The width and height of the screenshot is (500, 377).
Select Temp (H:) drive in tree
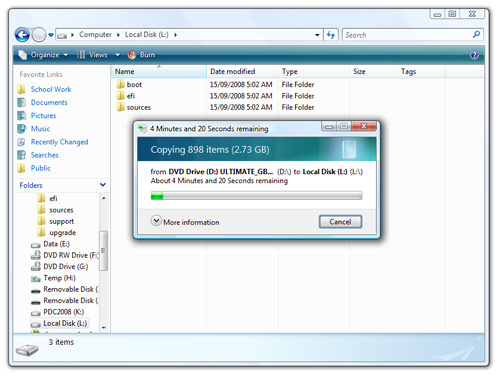53,278
